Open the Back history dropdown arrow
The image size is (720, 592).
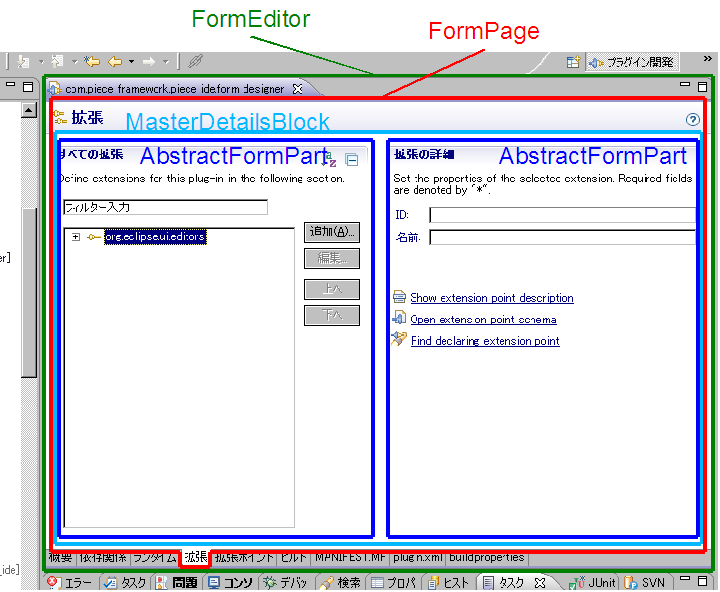tap(131, 62)
